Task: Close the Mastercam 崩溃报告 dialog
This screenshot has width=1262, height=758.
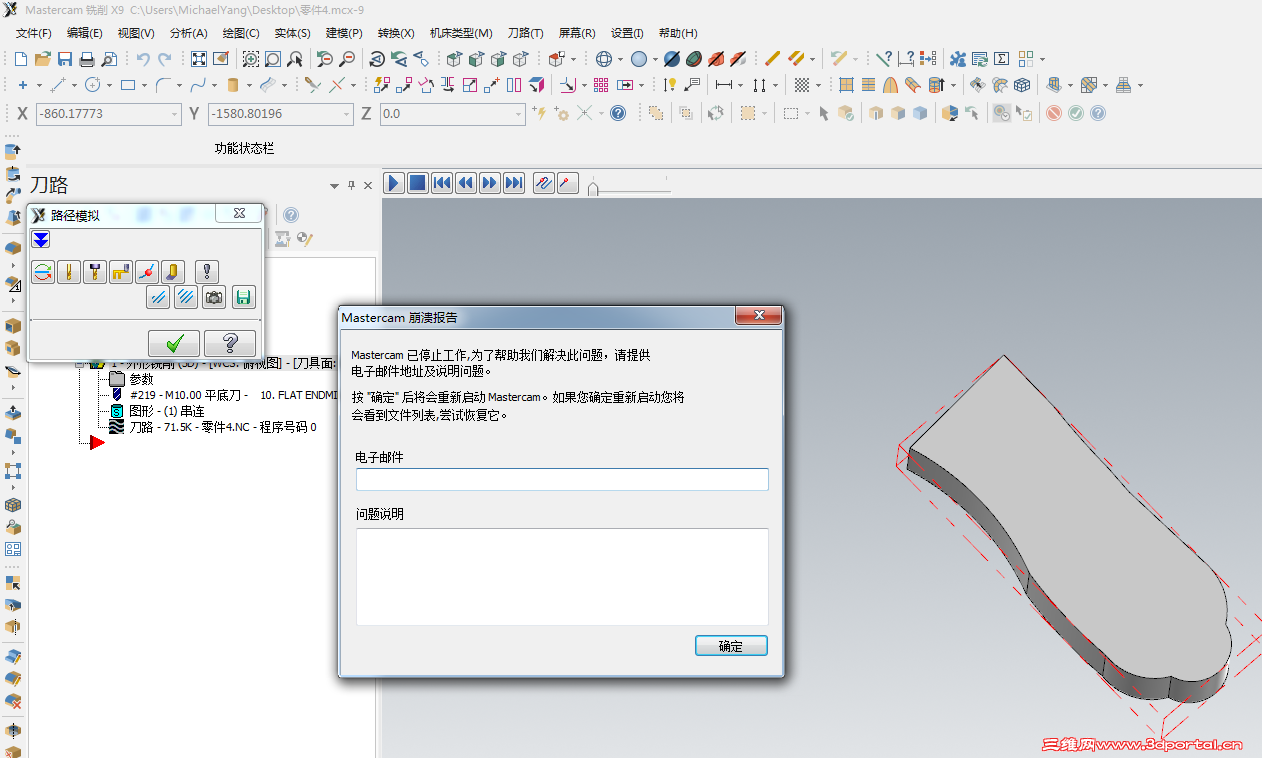Action: point(758,316)
